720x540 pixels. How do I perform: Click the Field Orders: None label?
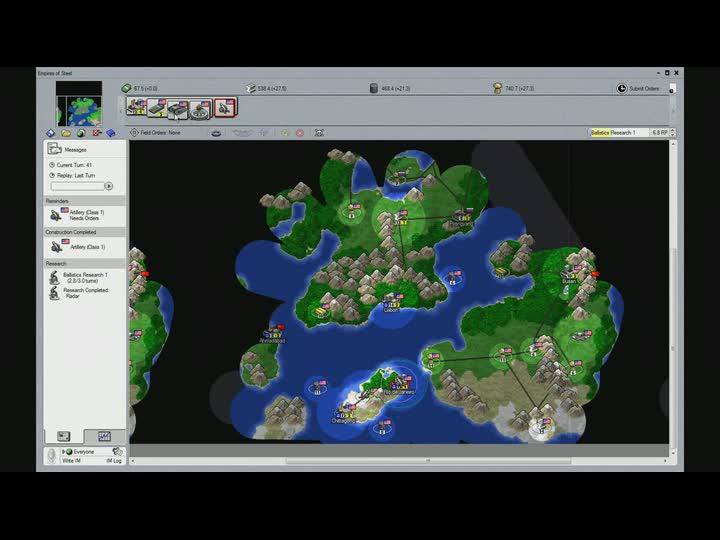[x=160, y=133]
